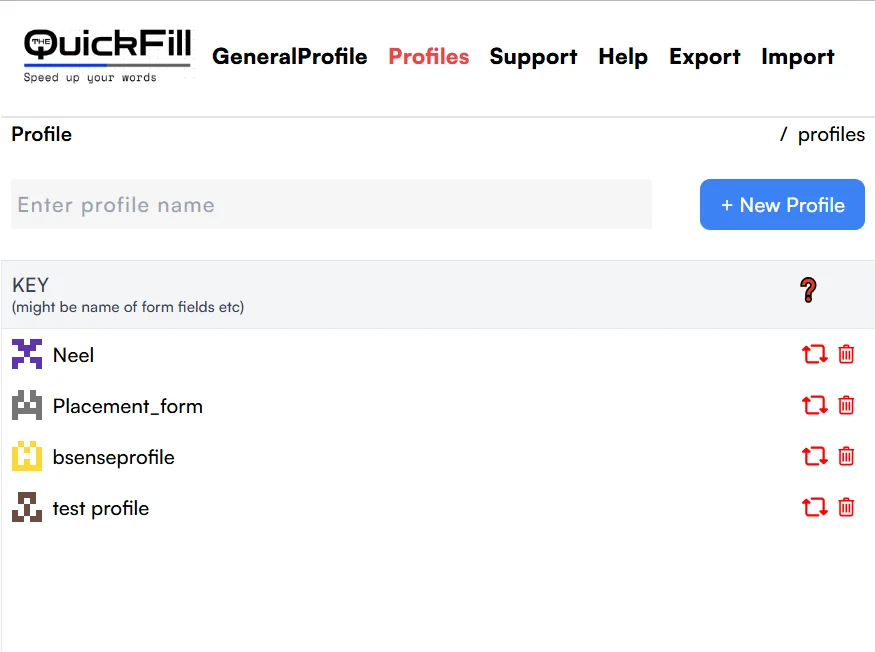Click swap arrows icon for bsenseprofile
The image size is (875, 652).
click(x=814, y=456)
